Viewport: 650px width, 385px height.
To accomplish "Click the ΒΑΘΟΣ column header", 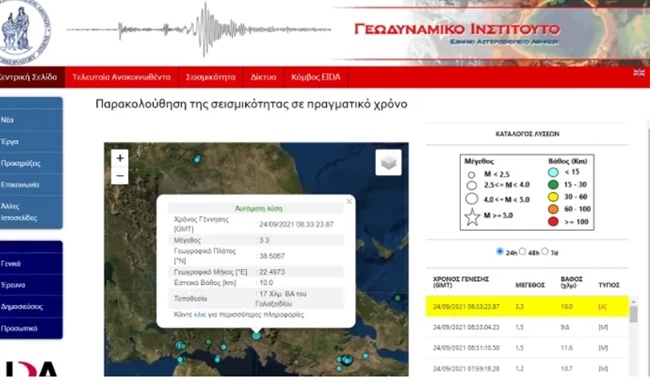I will point(571,282).
